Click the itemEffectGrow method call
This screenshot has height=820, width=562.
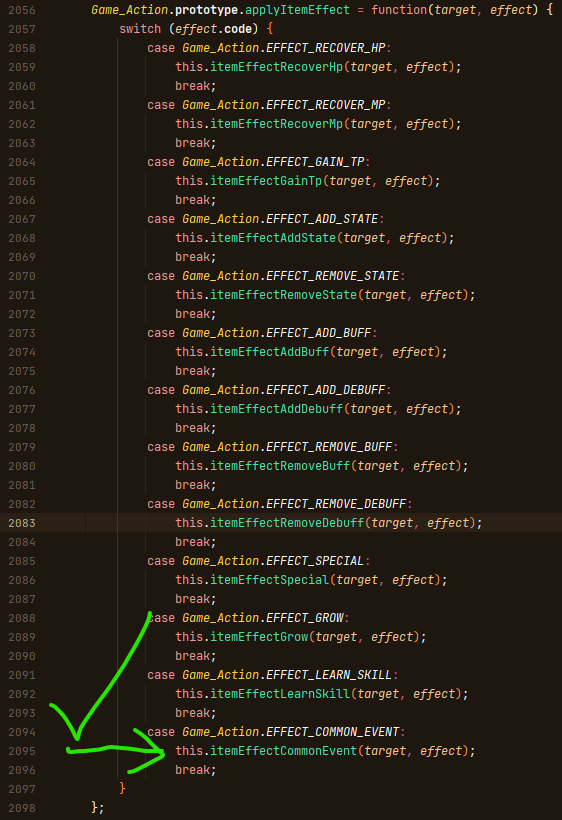tap(259, 637)
